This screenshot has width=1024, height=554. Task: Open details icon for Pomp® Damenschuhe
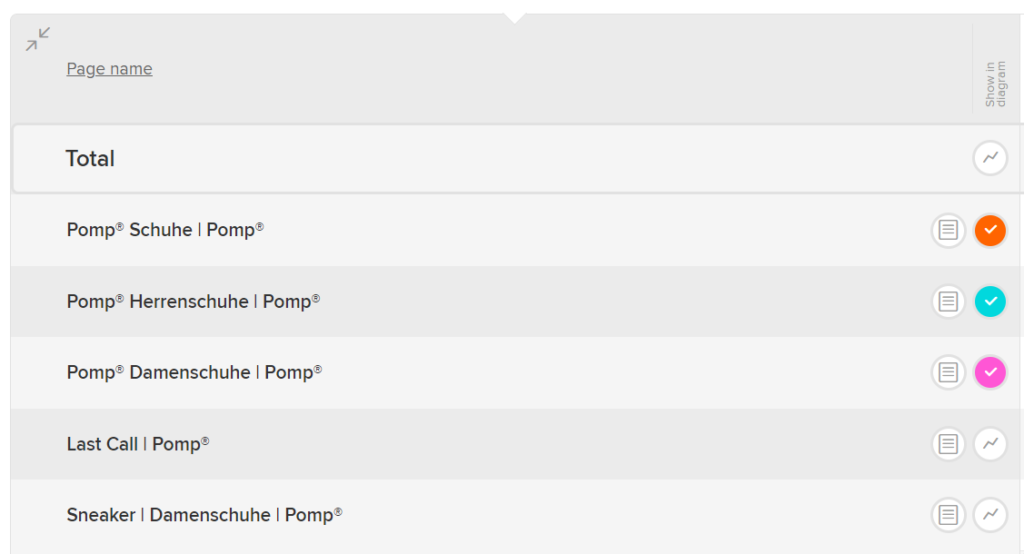pyautogui.click(x=948, y=373)
